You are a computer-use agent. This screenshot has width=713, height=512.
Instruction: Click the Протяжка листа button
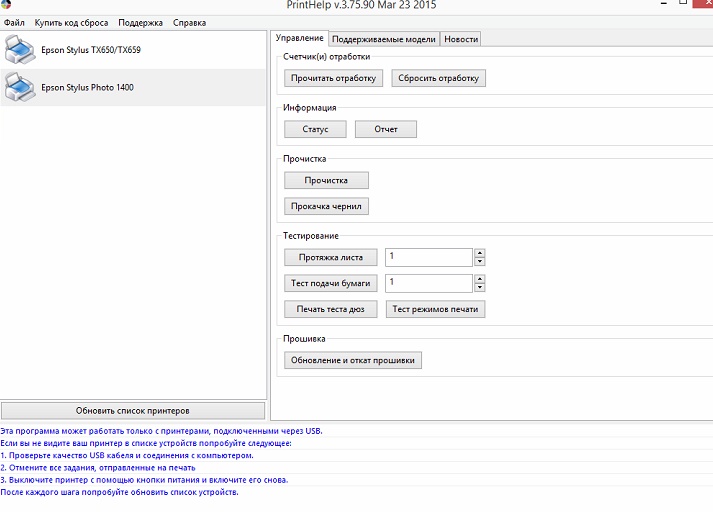[x=331, y=257]
